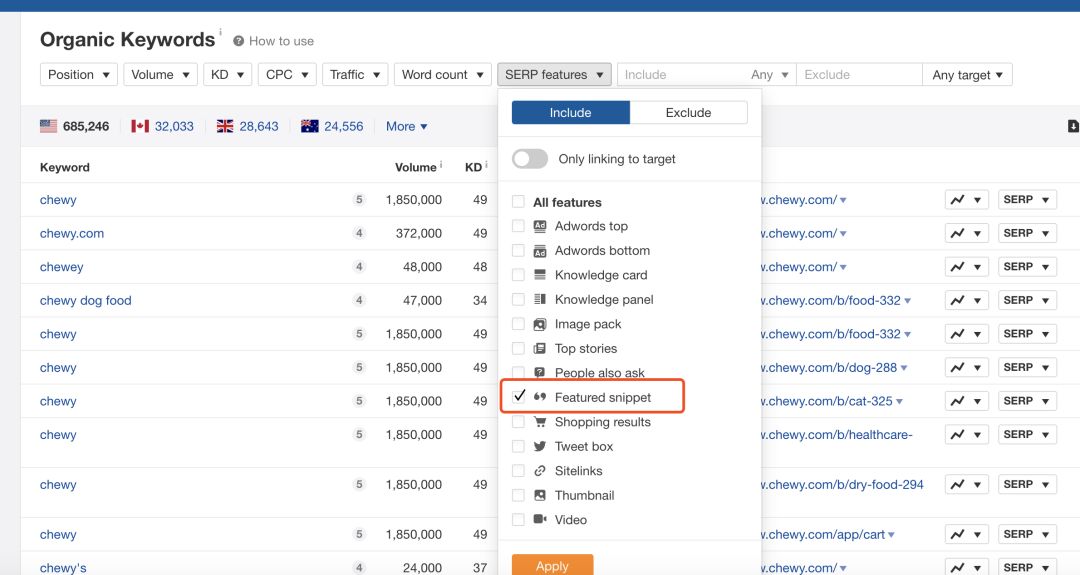
Task: Click the How to use help icon
Action: pyautogui.click(x=239, y=41)
